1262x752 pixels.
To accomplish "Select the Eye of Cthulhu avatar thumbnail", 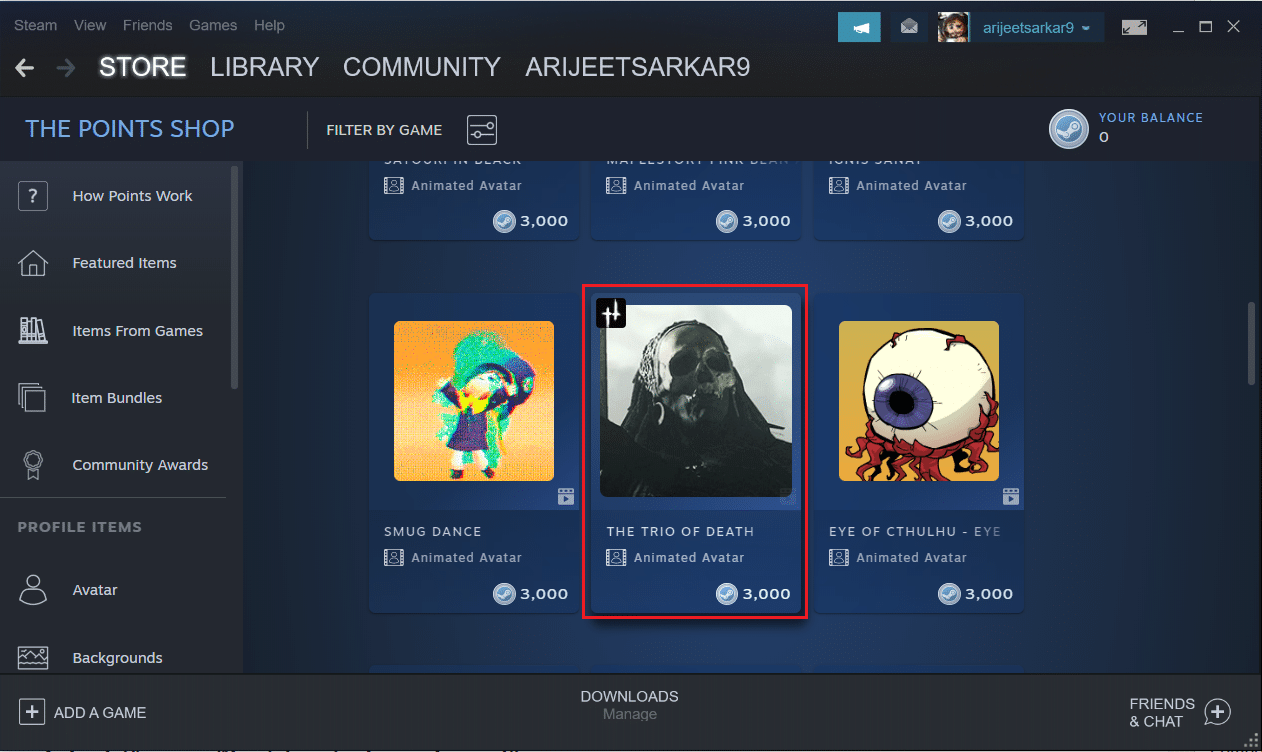I will [919, 401].
